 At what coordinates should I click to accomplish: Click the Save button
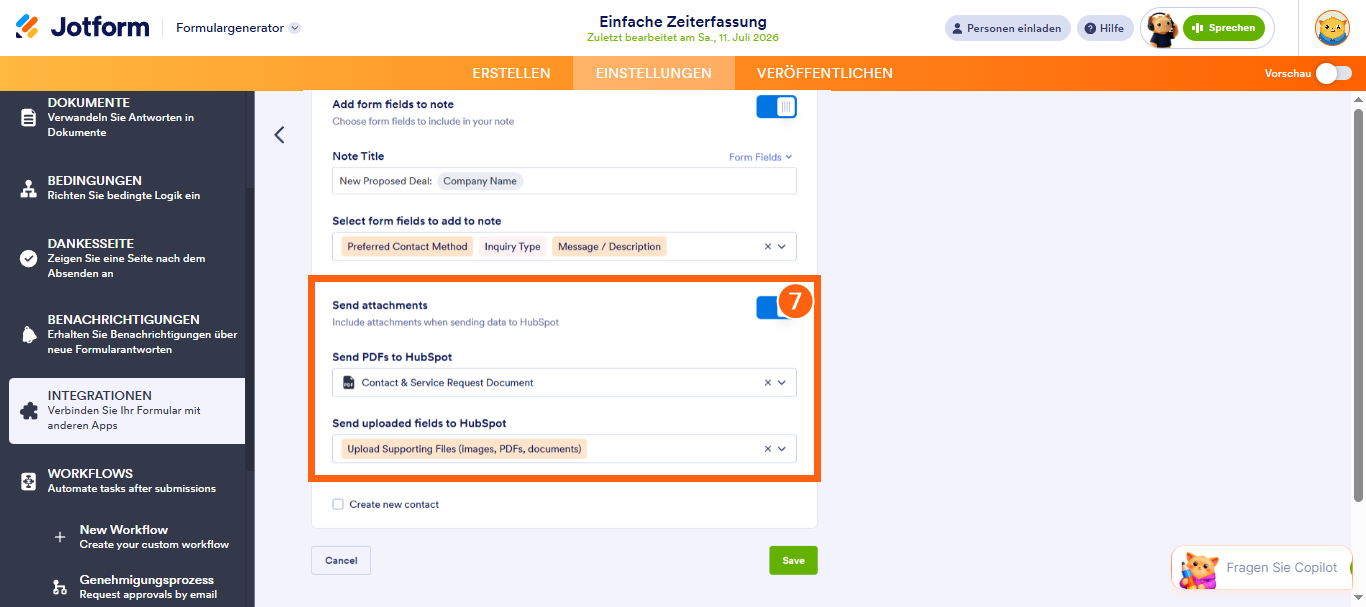point(793,560)
